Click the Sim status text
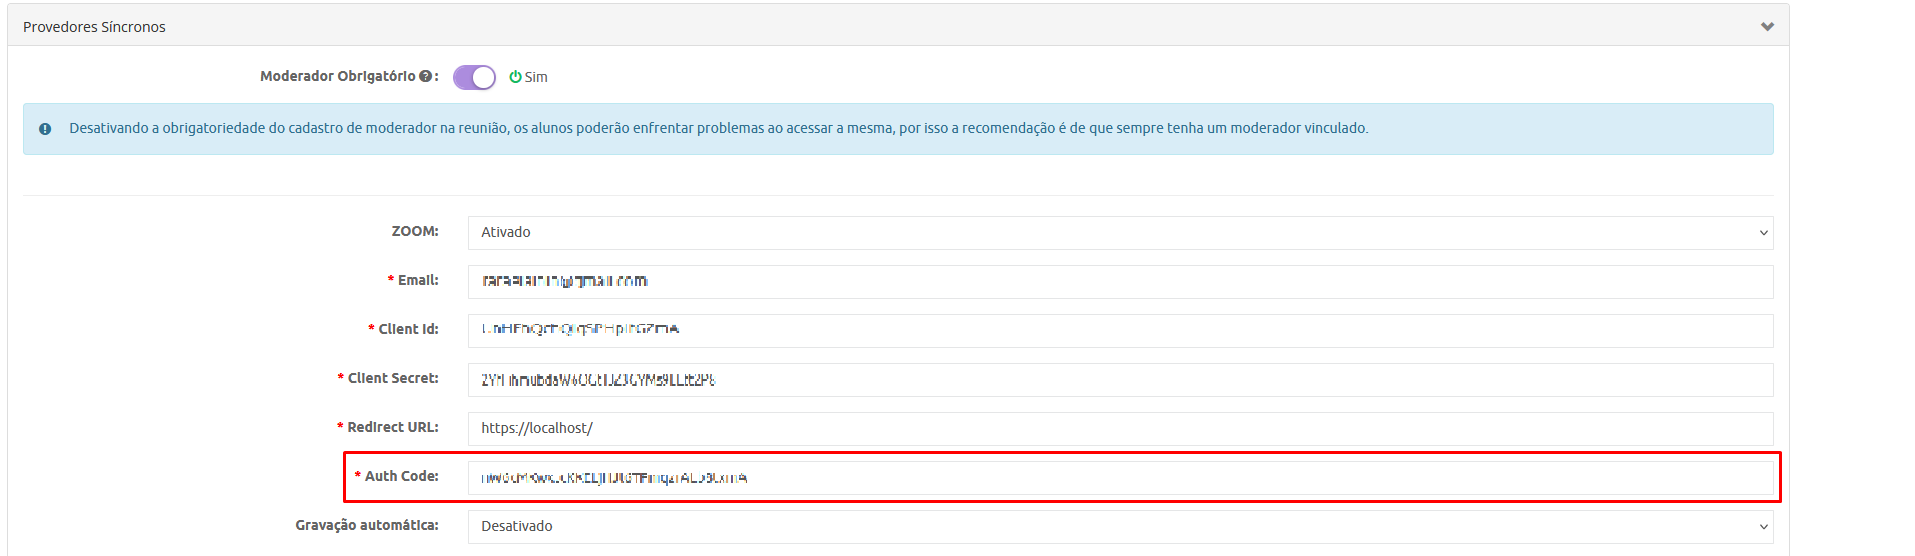This screenshot has width=1915, height=556. [x=536, y=77]
